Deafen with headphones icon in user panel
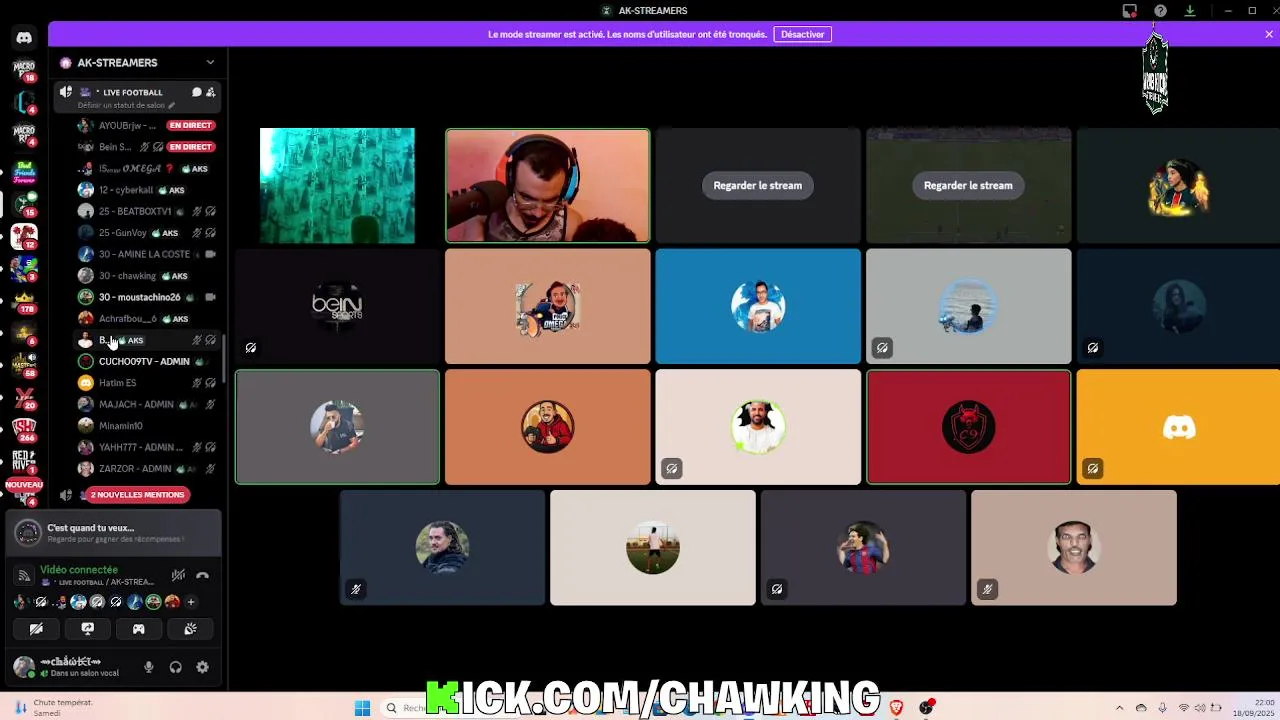Viewport: 1280px width, 720px height. [x=176, y=667]
